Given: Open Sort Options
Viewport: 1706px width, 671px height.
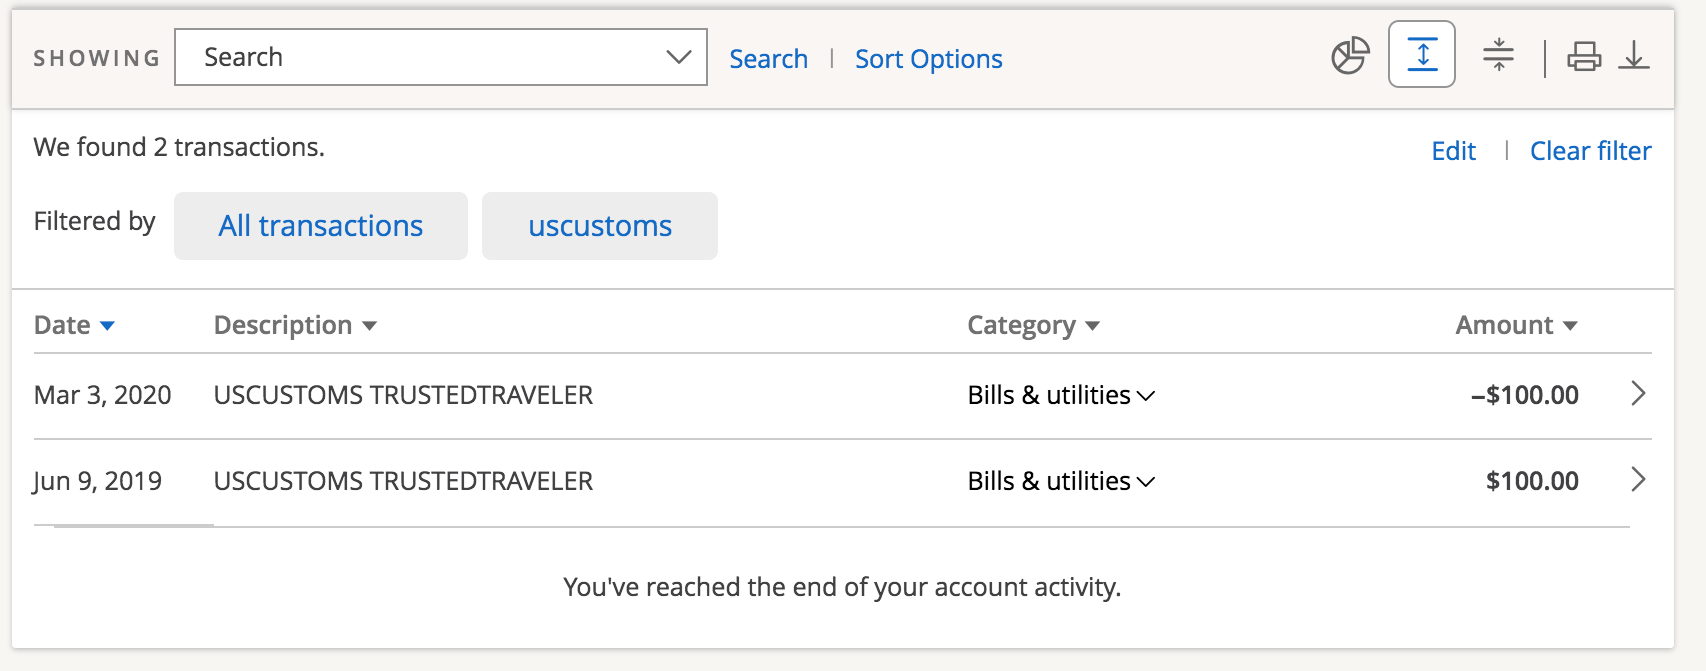Looking at the screenshot, I should click(x=928, y=59).
